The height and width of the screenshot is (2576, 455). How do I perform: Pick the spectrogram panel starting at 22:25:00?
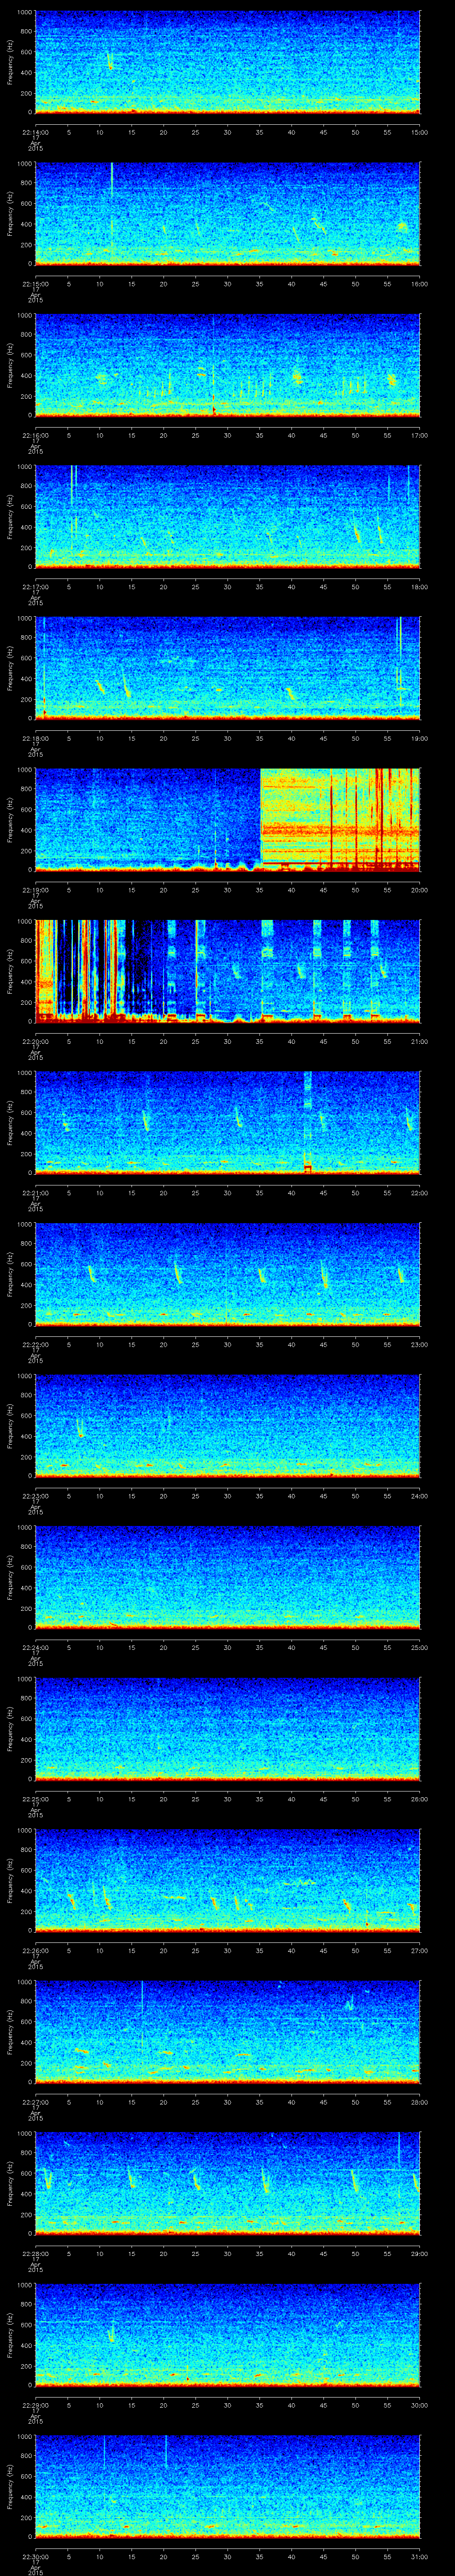[x=227, y=1729]
